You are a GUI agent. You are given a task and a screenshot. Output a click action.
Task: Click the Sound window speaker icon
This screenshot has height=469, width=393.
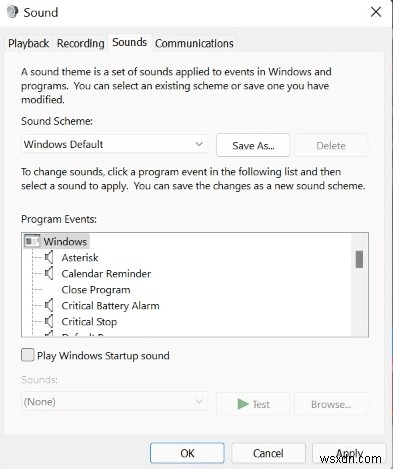pos(12,12)
